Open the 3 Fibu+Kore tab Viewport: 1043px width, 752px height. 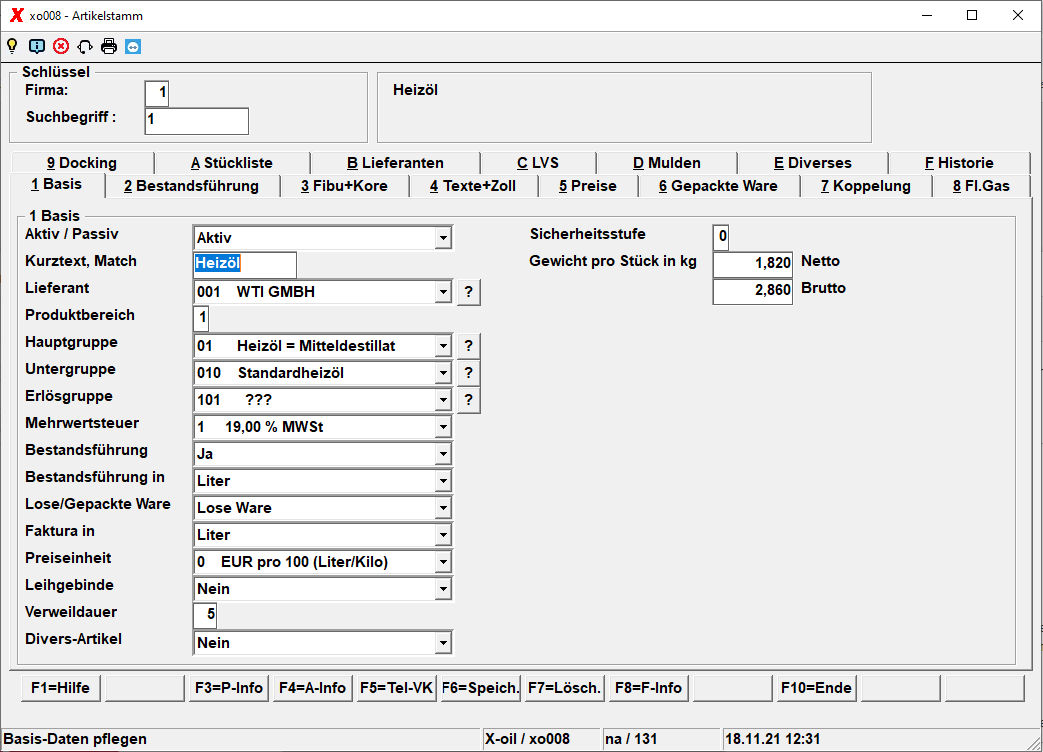[x=344, y=186]
